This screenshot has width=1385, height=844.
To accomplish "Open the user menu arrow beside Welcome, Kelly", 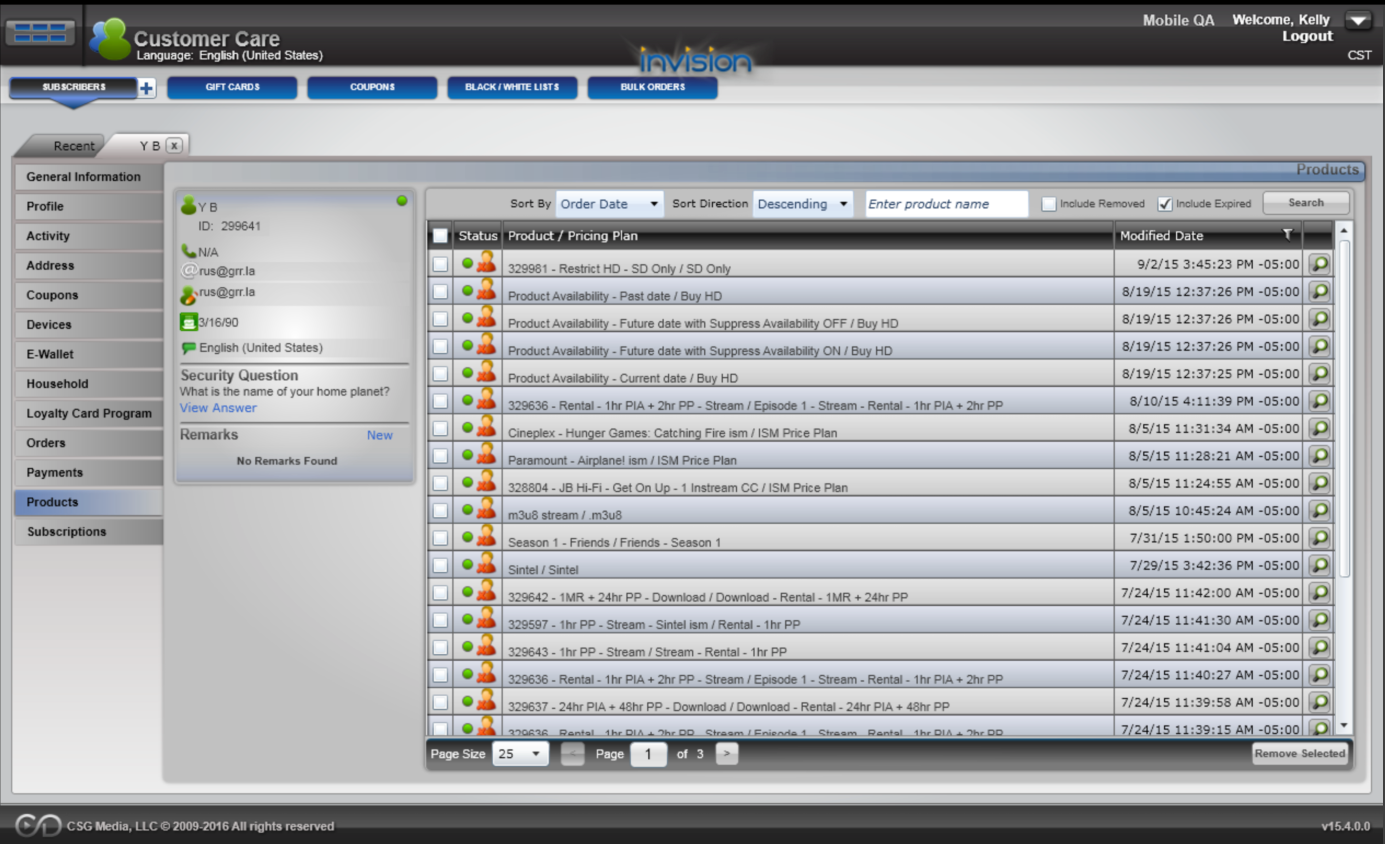I will pos(1358,20).
